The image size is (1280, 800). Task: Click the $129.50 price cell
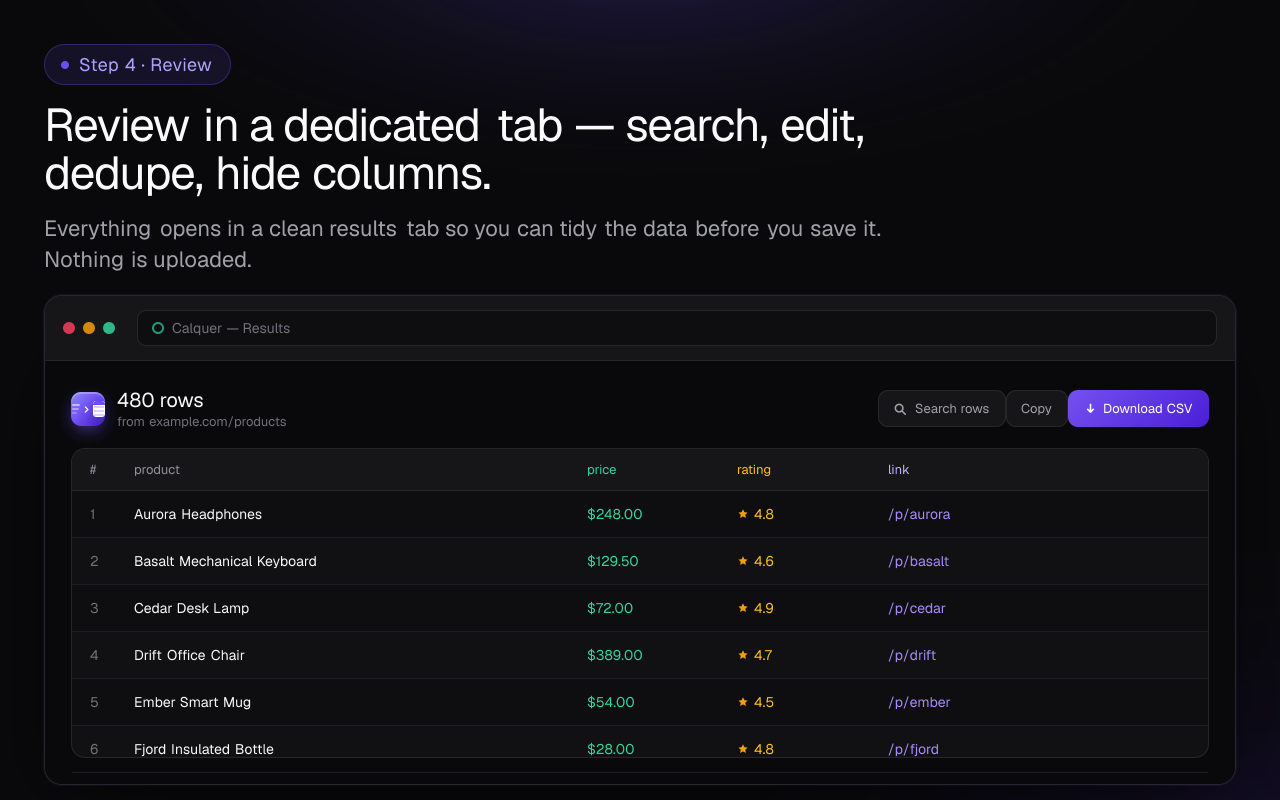tap(613, 561)
